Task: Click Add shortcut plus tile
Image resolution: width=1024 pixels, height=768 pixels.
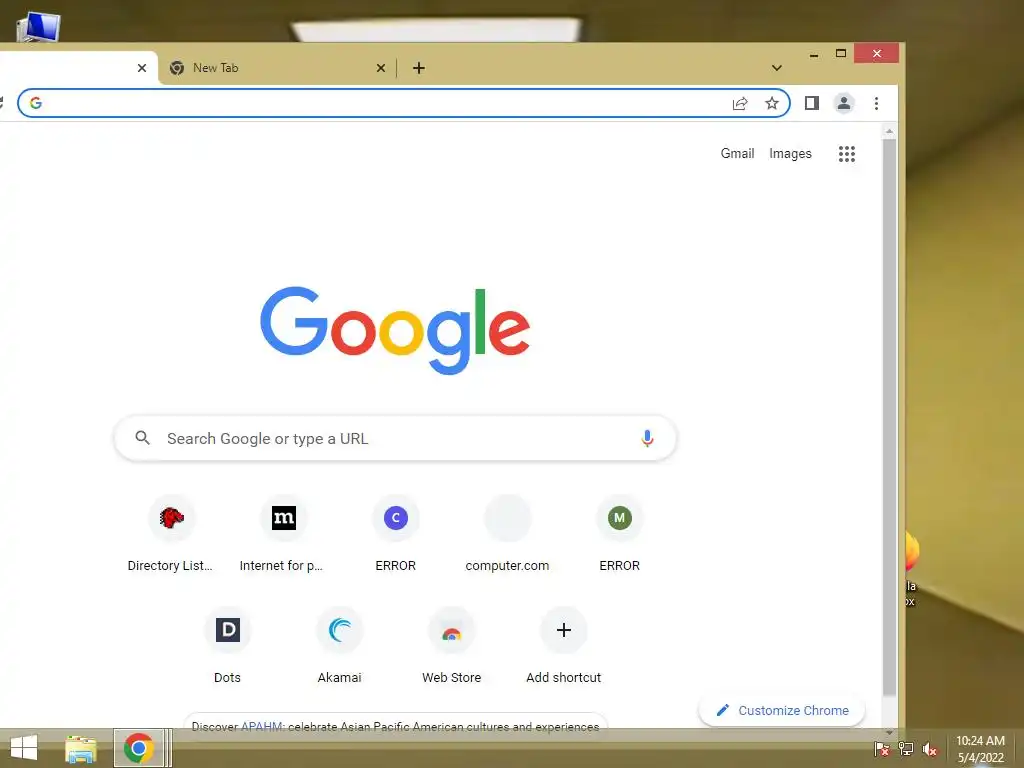Action: click(x=564, y=646)
